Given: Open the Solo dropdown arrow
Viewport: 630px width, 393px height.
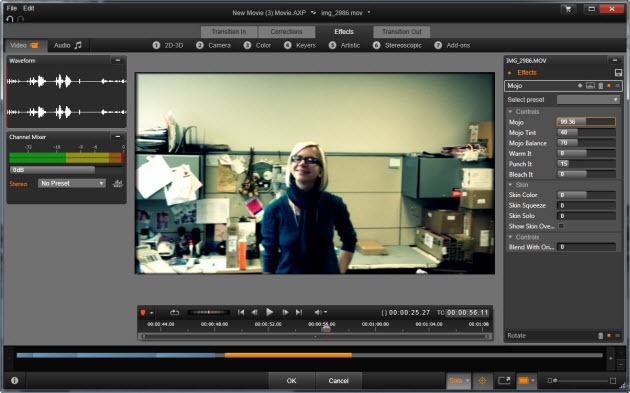Looking at the screenshot, I should click(x=467, y=380).
